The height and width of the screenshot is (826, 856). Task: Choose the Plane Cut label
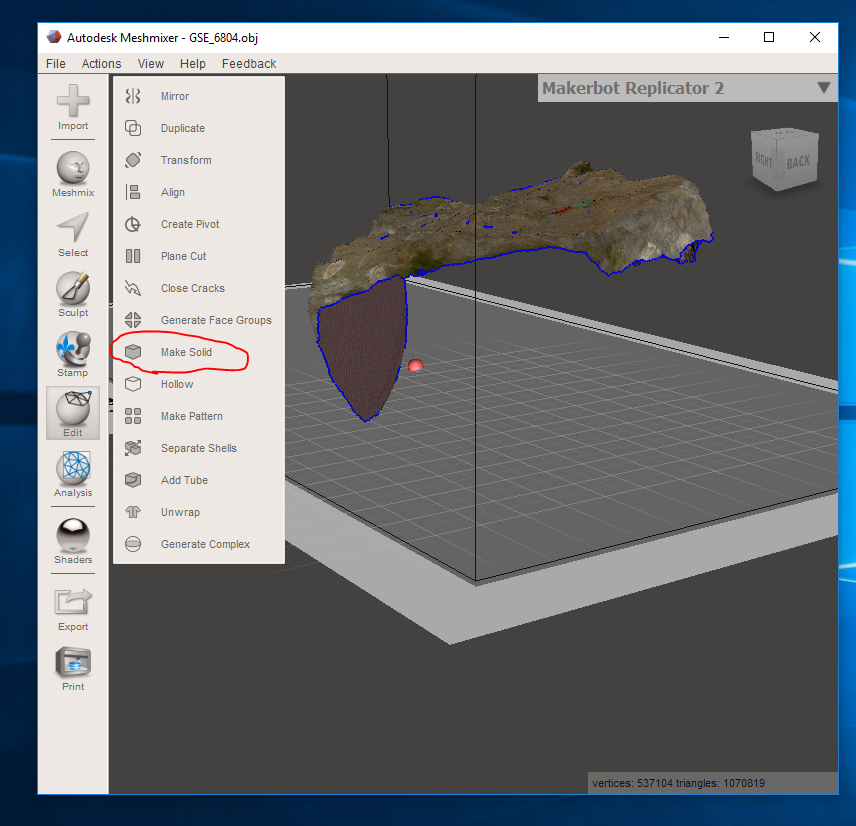pyautogui.click(x=183, y=256)
